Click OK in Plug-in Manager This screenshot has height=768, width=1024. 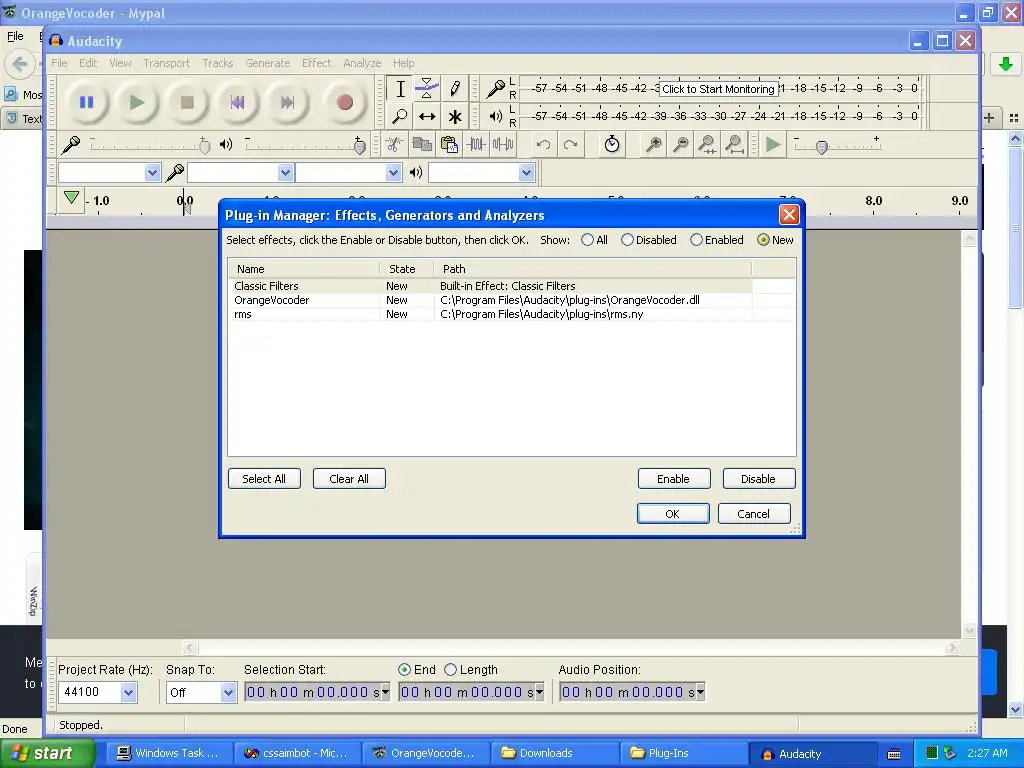point(673,514)
